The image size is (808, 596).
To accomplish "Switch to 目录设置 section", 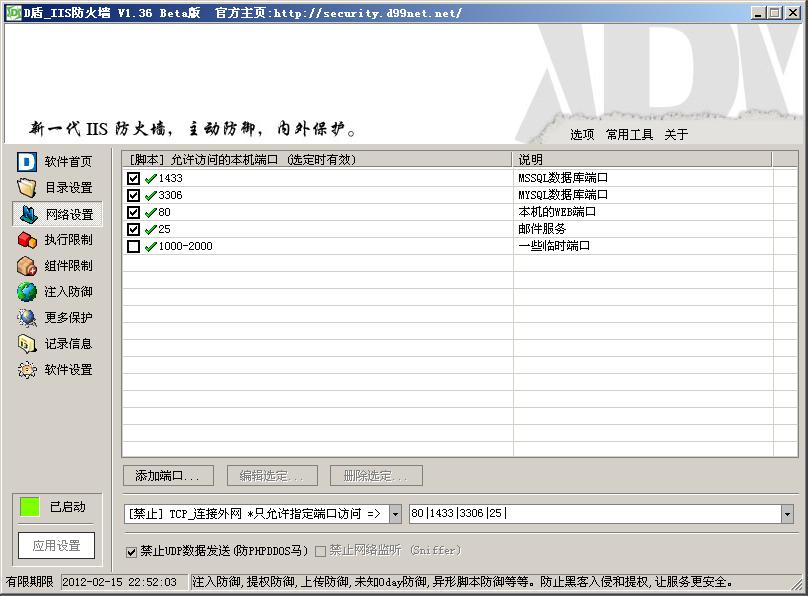I will point(69,188).
